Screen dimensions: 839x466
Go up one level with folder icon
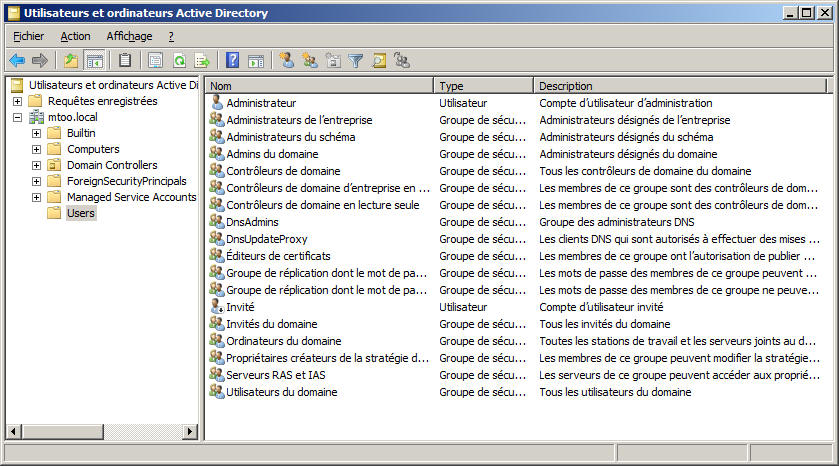71,61
